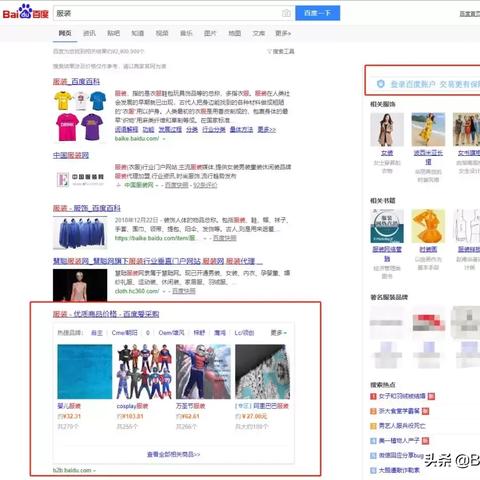Open 分类 sublink in Baike result

point(192,129)
